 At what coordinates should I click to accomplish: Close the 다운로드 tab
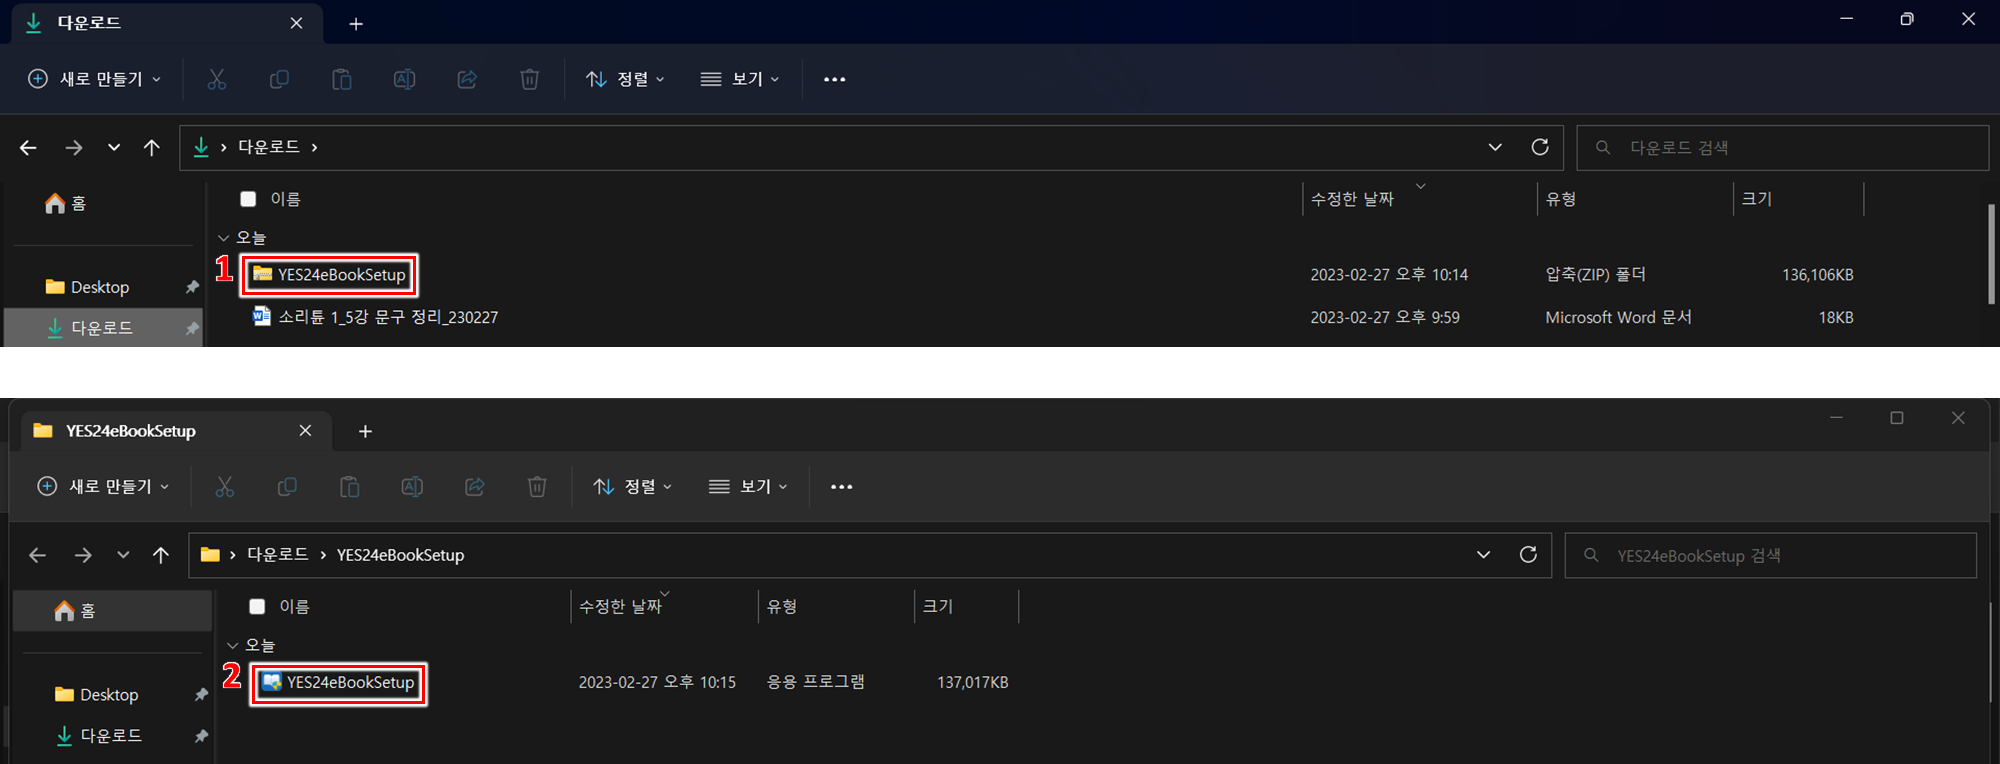click(x=296, y=23)
